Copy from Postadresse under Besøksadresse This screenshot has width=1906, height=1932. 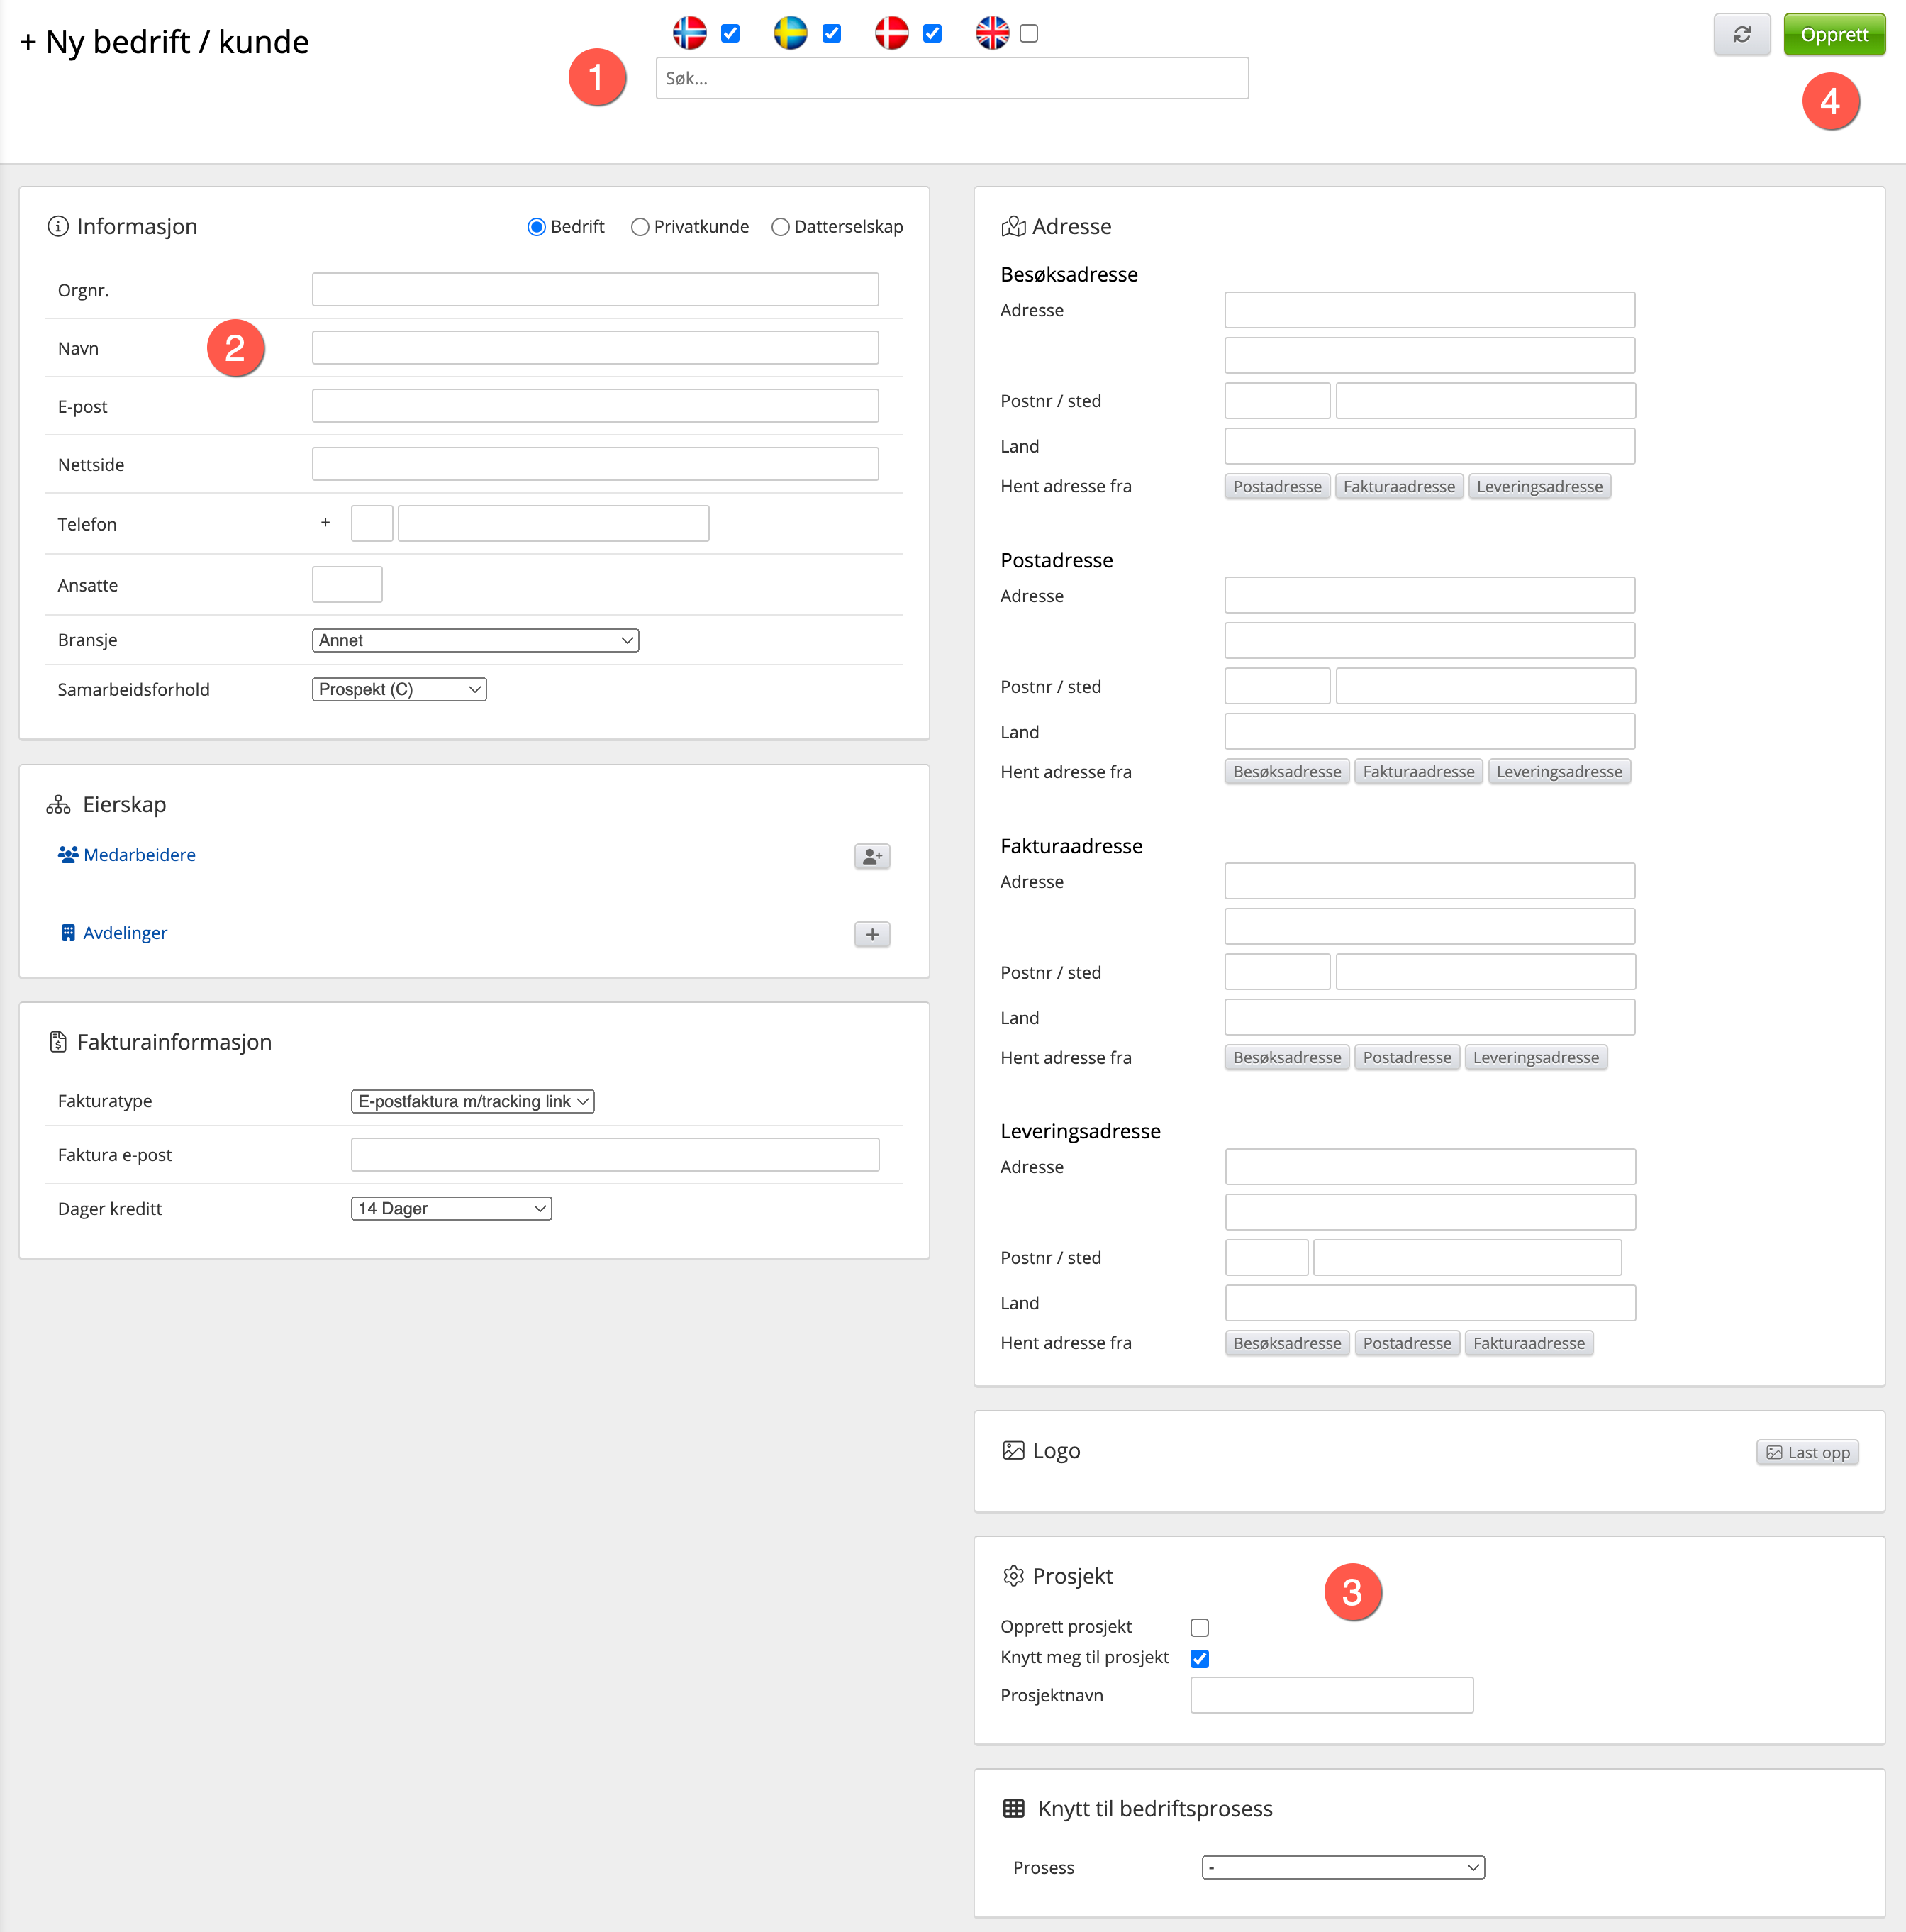[1276, 487]
